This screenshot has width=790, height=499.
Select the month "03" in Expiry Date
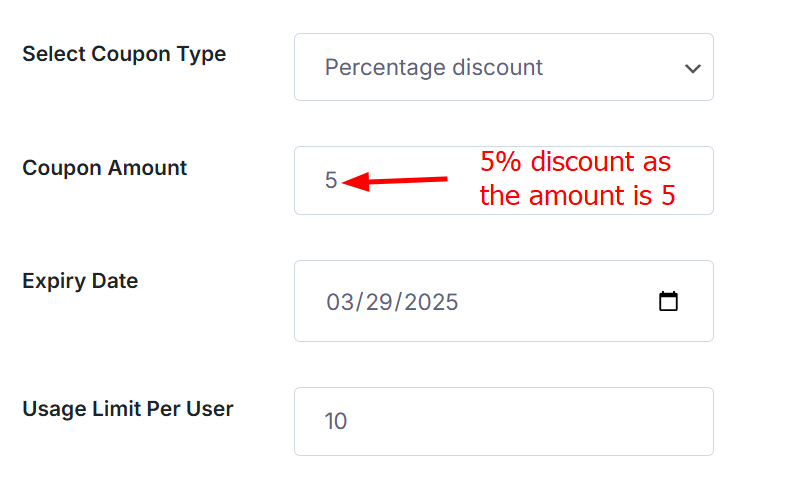tap(341, 302)
